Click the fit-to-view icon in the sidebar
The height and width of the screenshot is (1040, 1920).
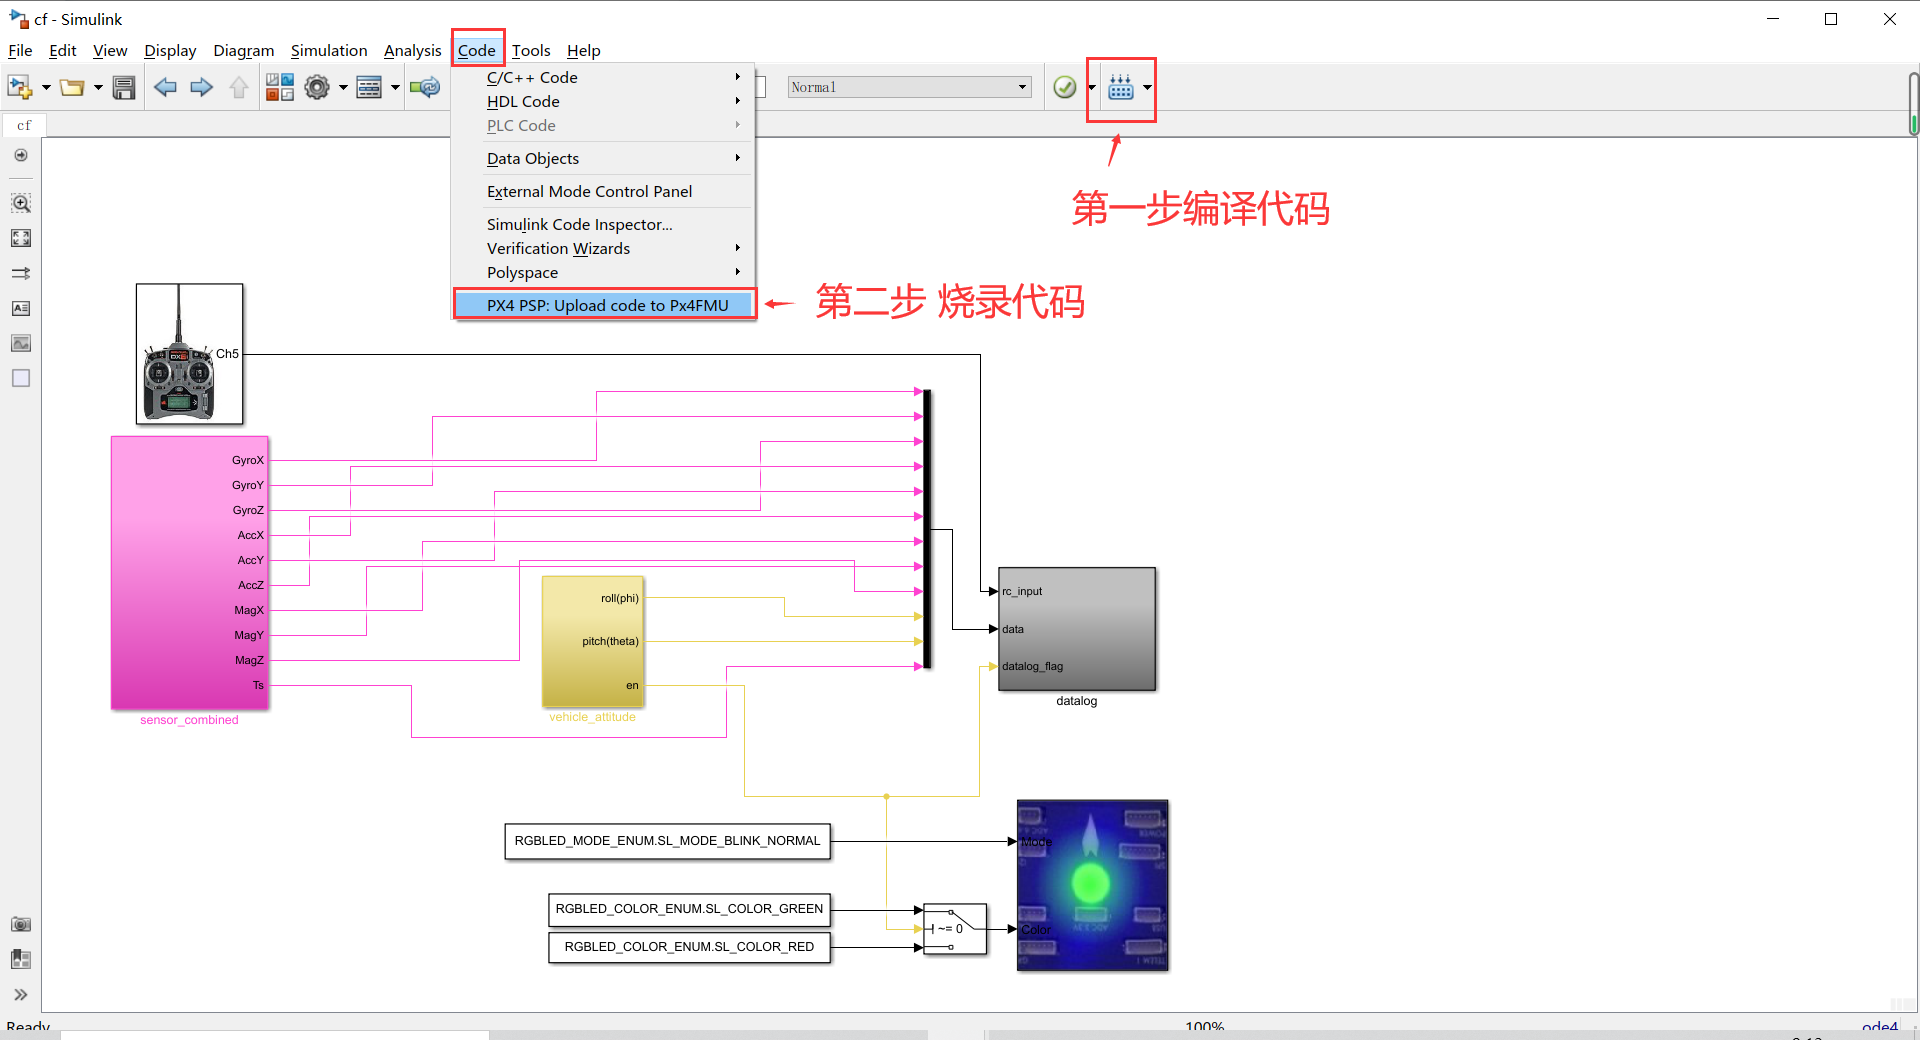click(20, 238)
